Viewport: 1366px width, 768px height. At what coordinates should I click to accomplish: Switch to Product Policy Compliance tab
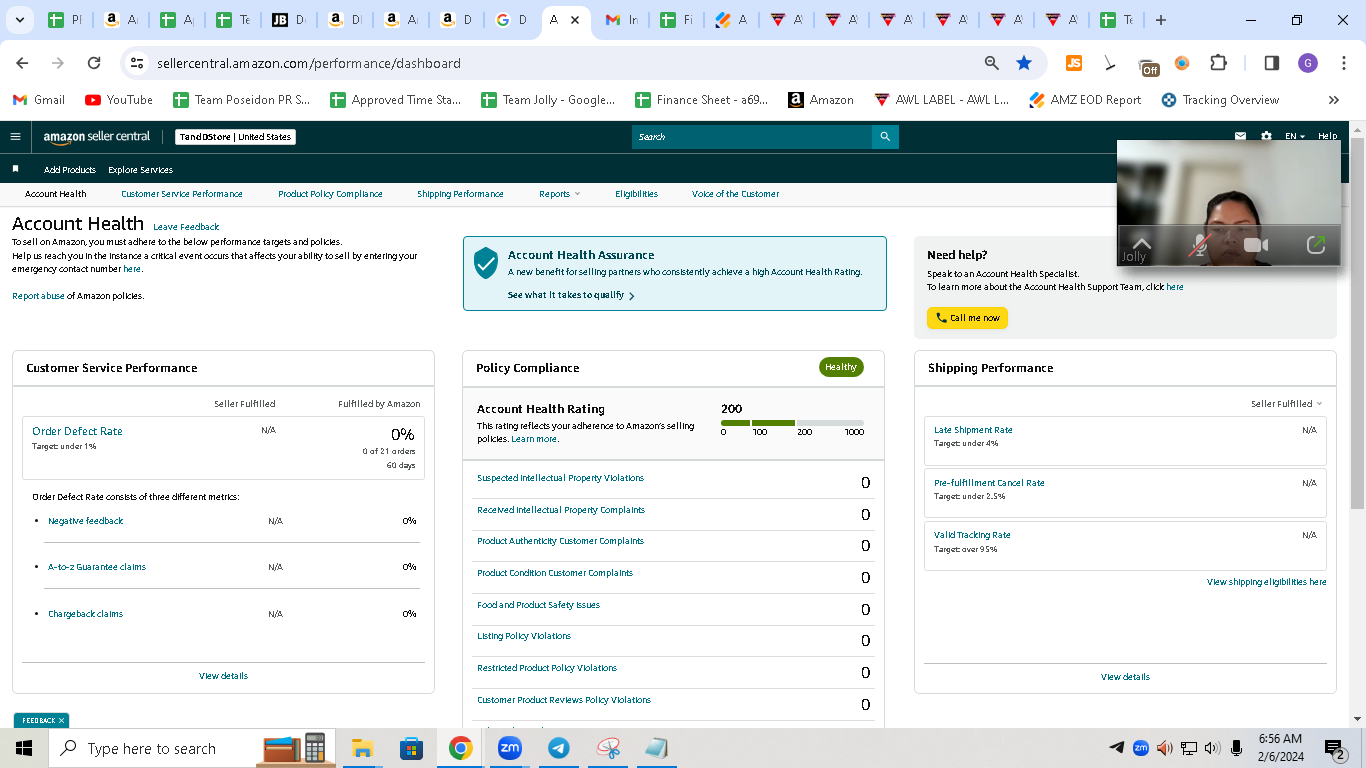tap(330, 194)
